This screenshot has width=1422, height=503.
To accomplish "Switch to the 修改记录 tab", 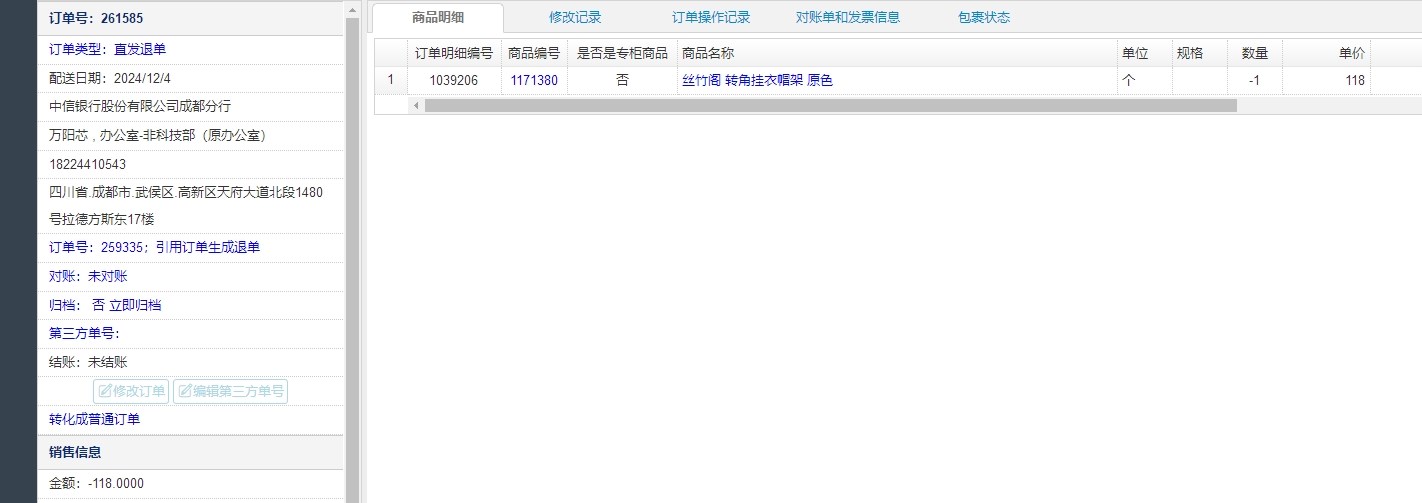I will point(575,17).
